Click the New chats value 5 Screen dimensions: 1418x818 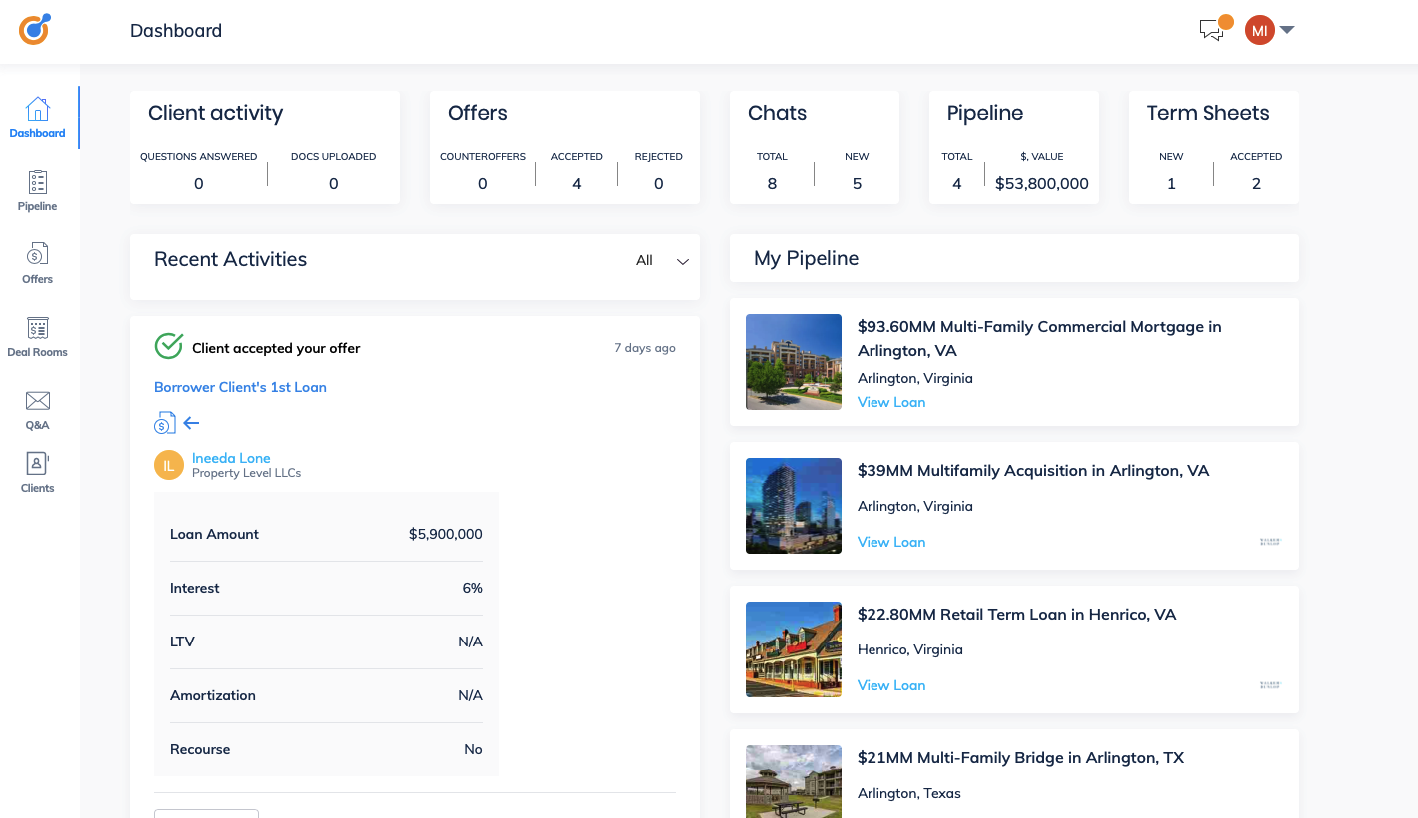(857, 184)
